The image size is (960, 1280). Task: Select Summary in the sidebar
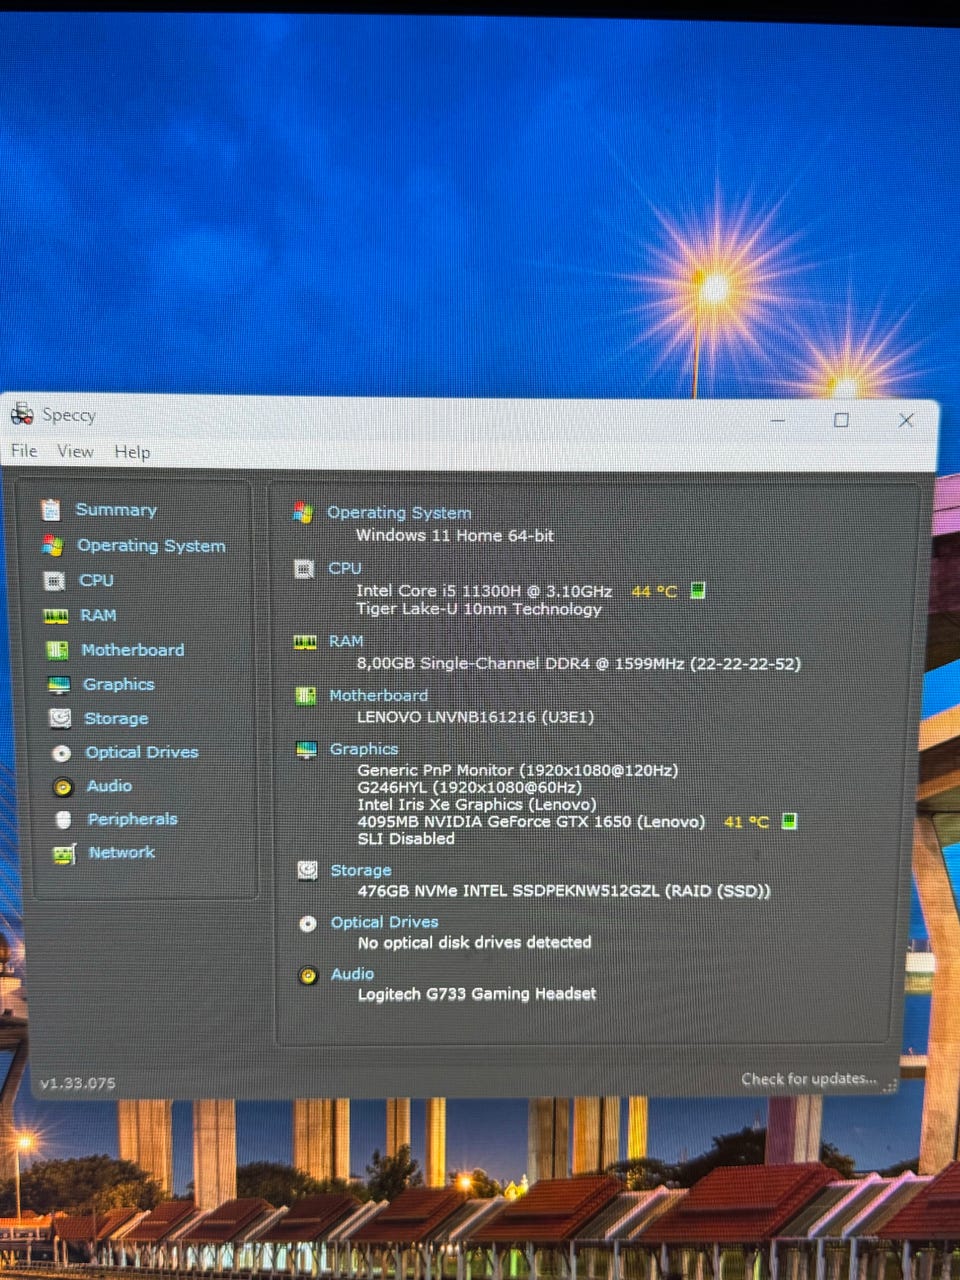pos(116,510)
